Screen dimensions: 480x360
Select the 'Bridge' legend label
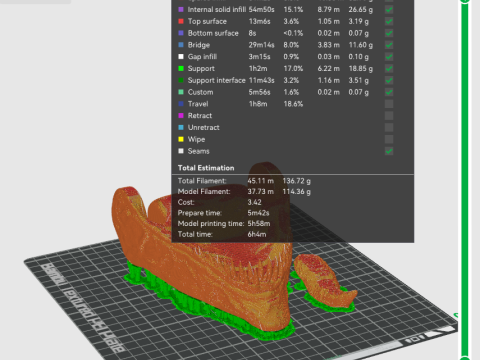(199, 45)
